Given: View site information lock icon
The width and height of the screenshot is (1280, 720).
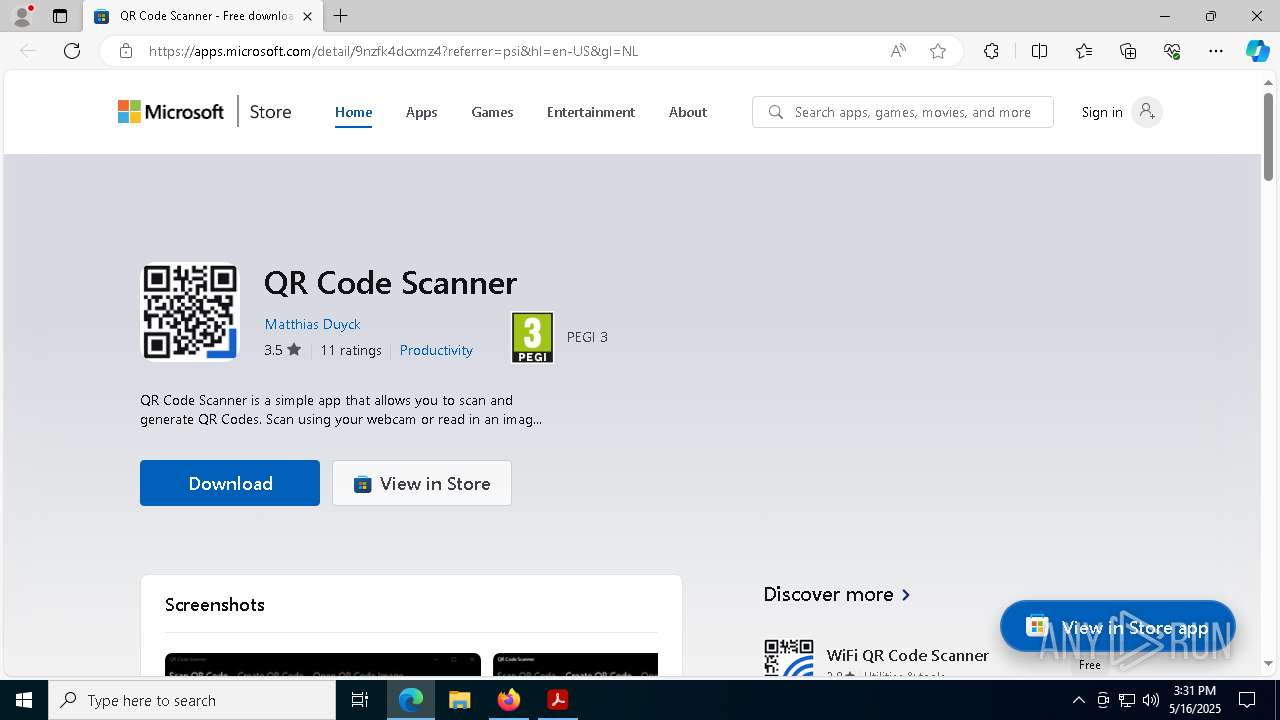Looking at the screenshot, I should pos(126,51).
